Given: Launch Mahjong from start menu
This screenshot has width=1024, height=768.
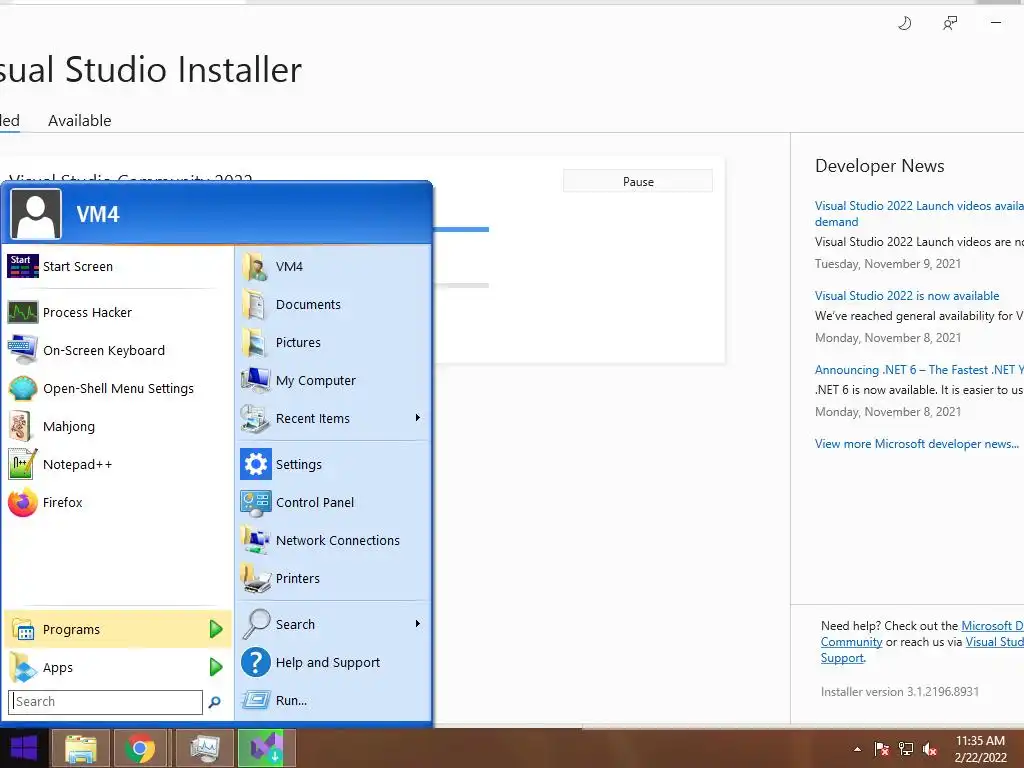Looking at the screenshot, I should 118,426.
